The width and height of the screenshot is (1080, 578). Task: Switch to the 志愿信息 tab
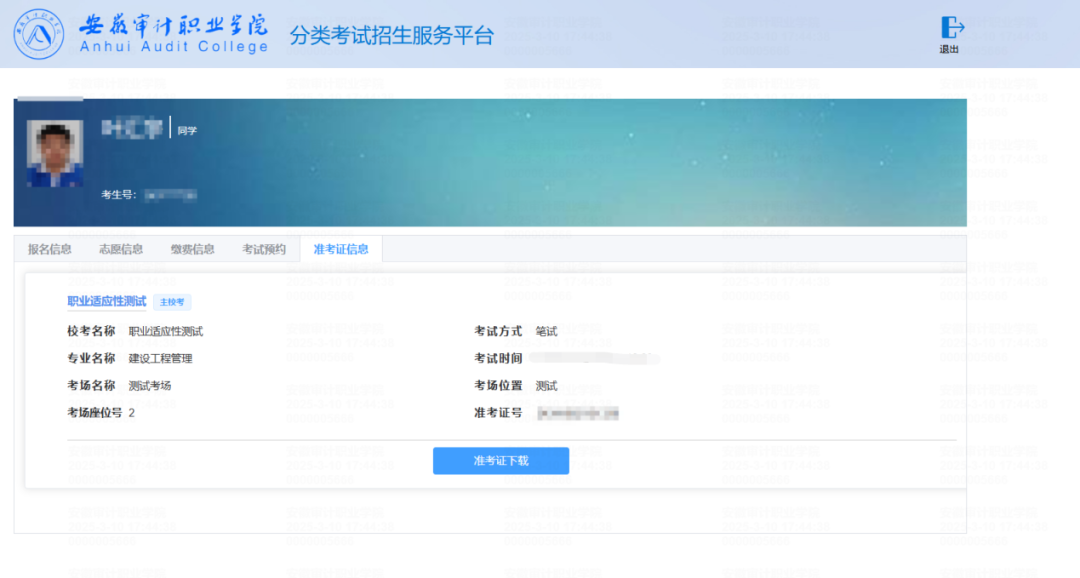[121, 249]
